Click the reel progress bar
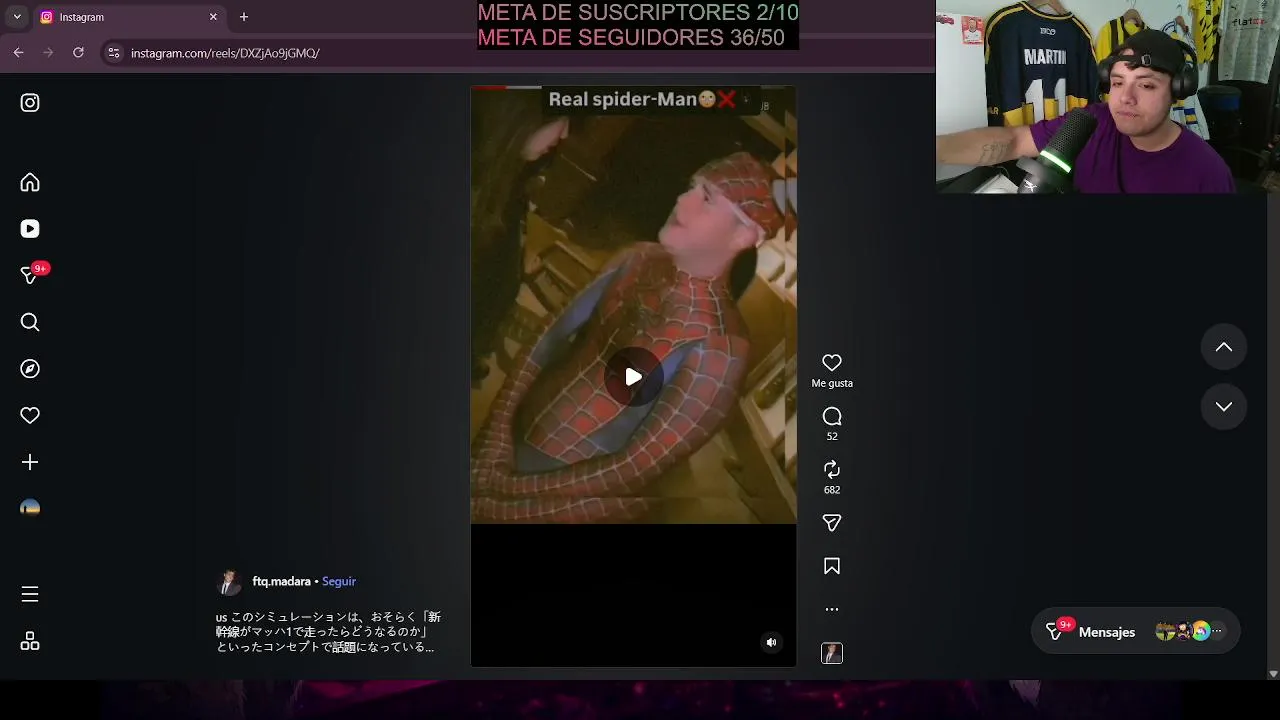The image size is (1280, 720). [633, 87]
